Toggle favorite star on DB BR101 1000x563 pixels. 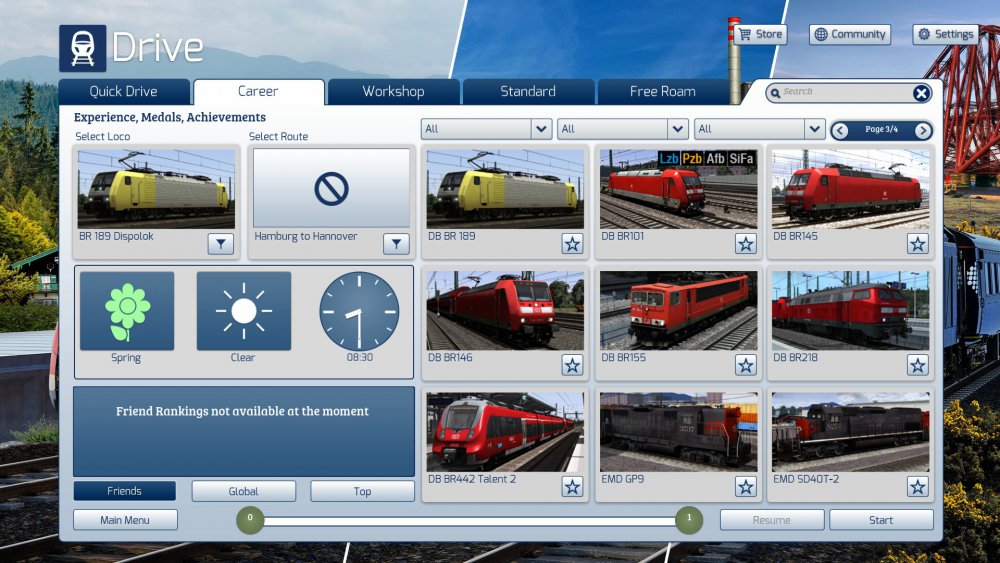pos(745,243)
